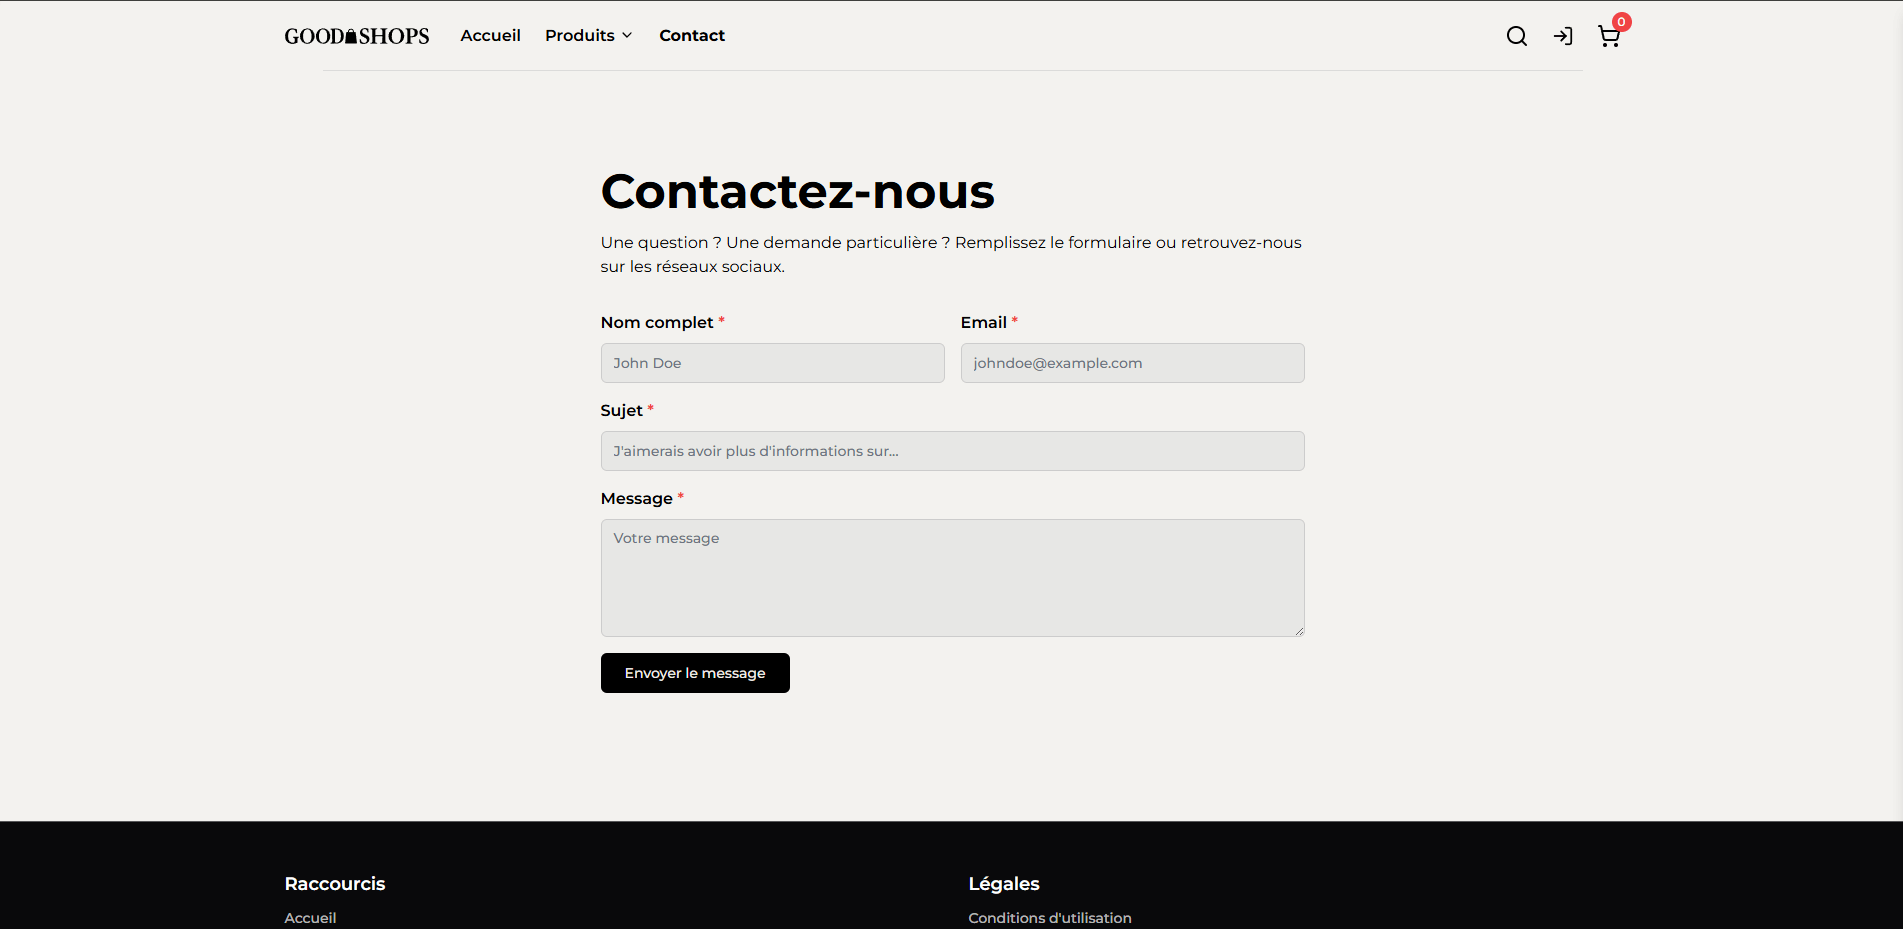Expand the Produits dropdown menu
The height and width of the screenshot is (929, 1903).
[x=580, y=36]
